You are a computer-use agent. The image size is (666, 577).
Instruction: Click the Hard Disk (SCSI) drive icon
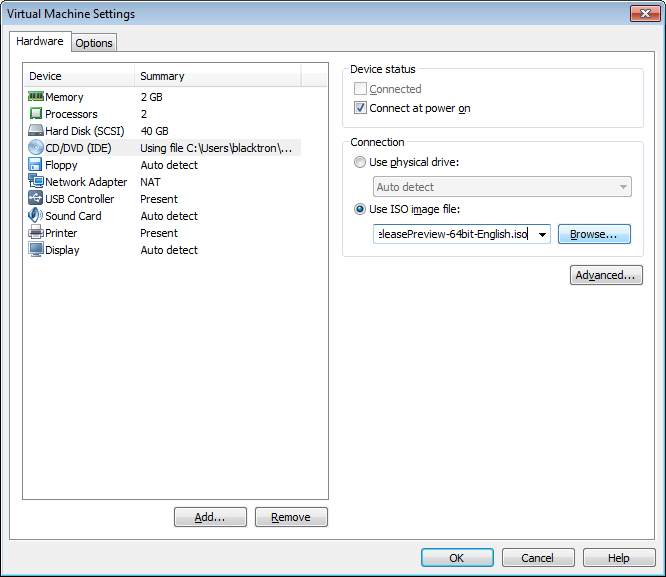coord(36,130)
